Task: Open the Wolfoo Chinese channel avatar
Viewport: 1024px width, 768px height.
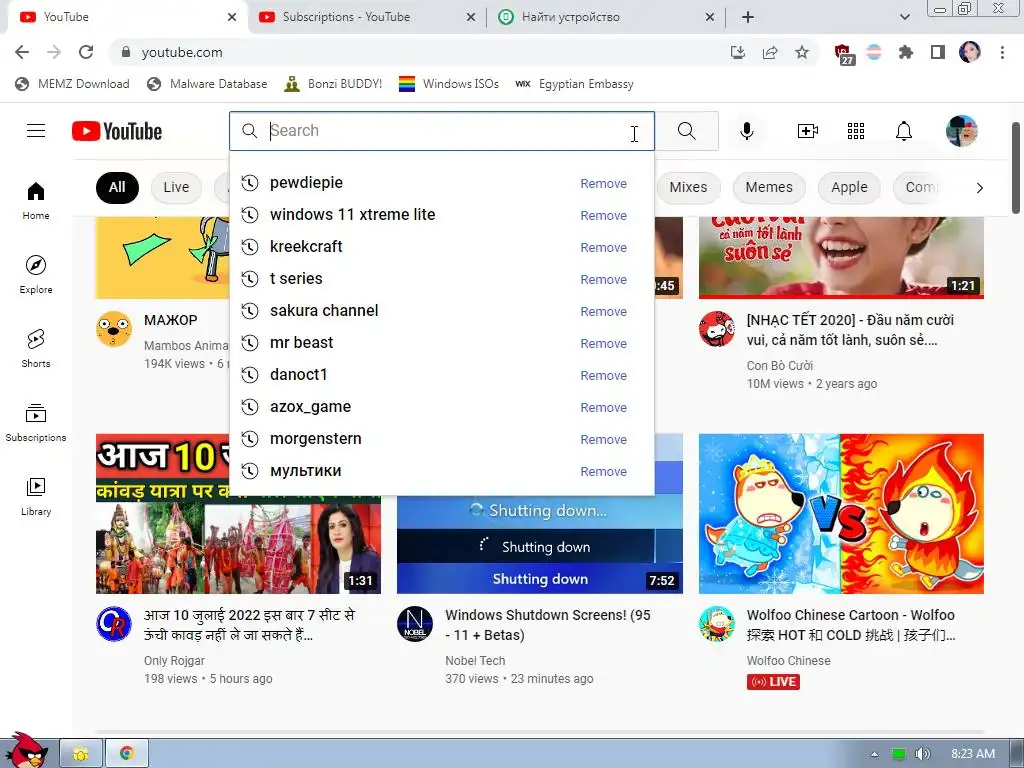Action: click(x=716, y=624)
